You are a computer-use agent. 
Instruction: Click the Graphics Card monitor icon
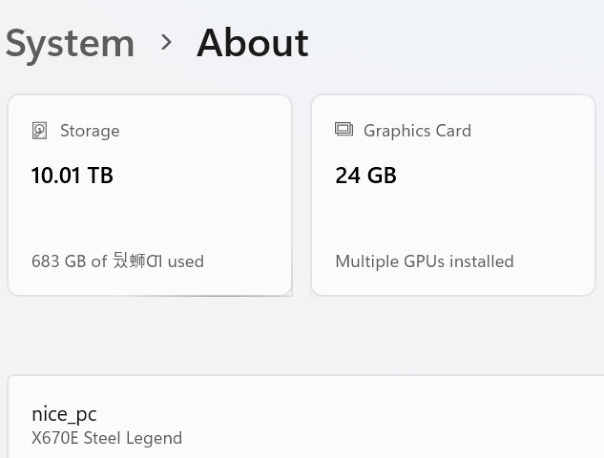pyautogui.click(x=344, y=130)
